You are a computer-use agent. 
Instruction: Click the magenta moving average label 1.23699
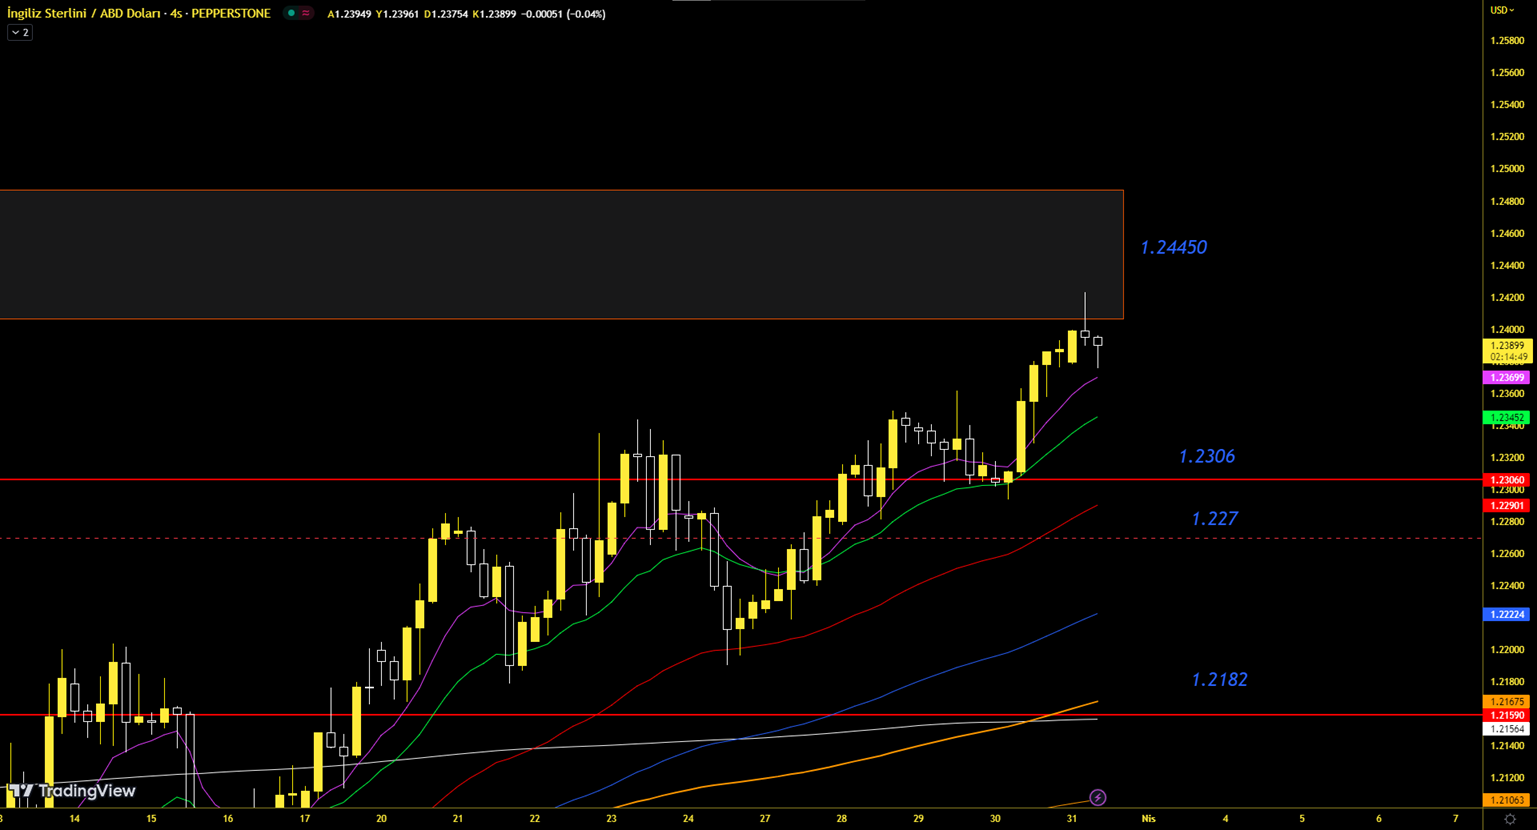tap(1507, 378)
